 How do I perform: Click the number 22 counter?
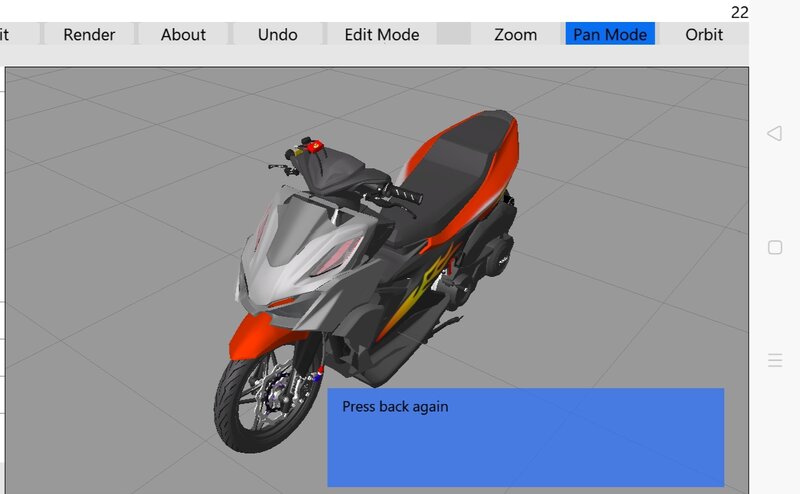(x=739, y=12)
